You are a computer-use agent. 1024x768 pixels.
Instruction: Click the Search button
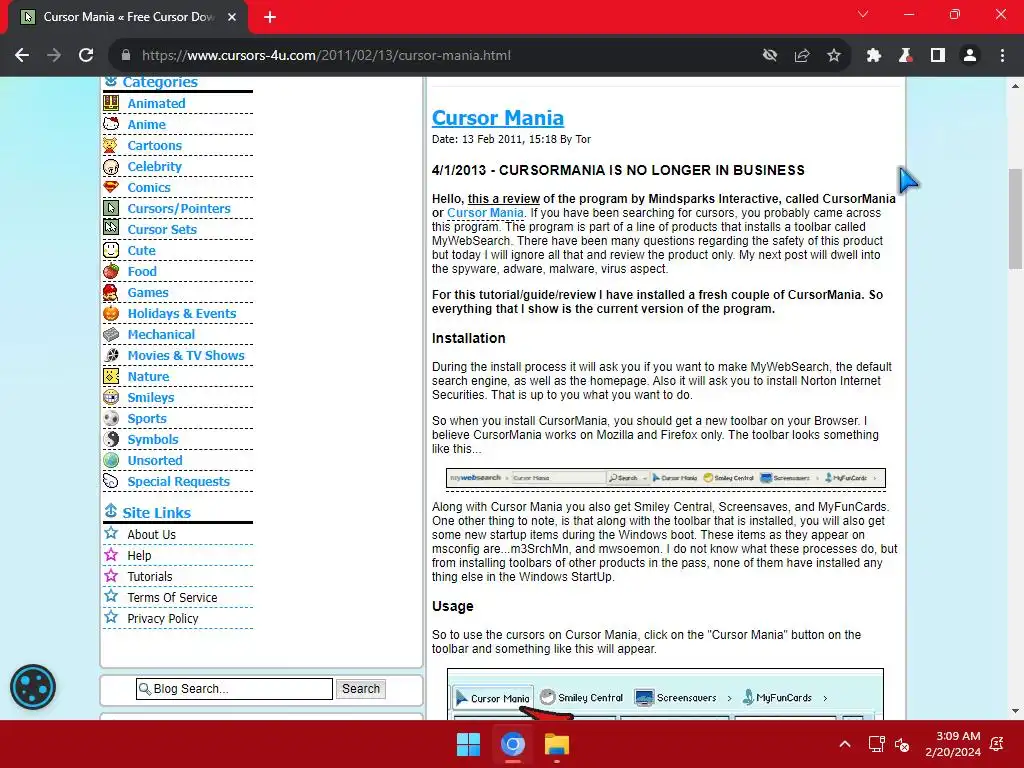(360, 688)
